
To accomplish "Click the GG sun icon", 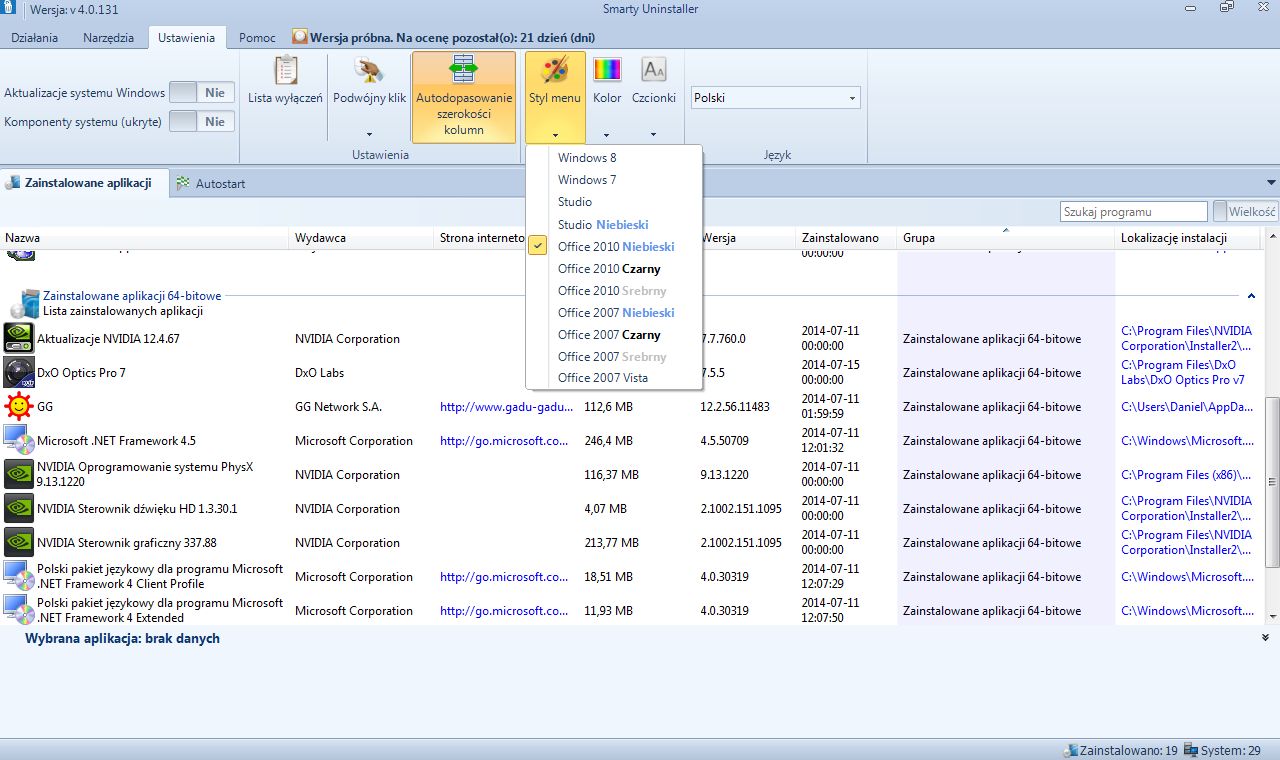I will (19, 406).
